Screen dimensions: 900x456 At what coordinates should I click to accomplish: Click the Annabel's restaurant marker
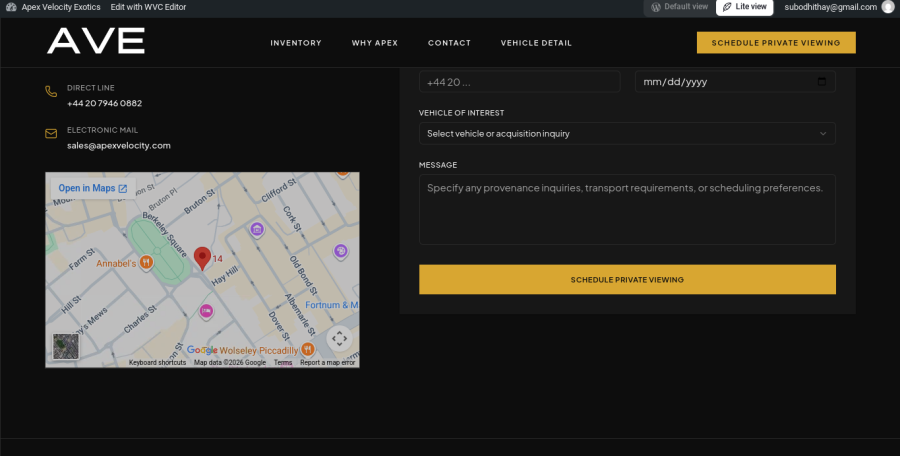pos(146,262)
